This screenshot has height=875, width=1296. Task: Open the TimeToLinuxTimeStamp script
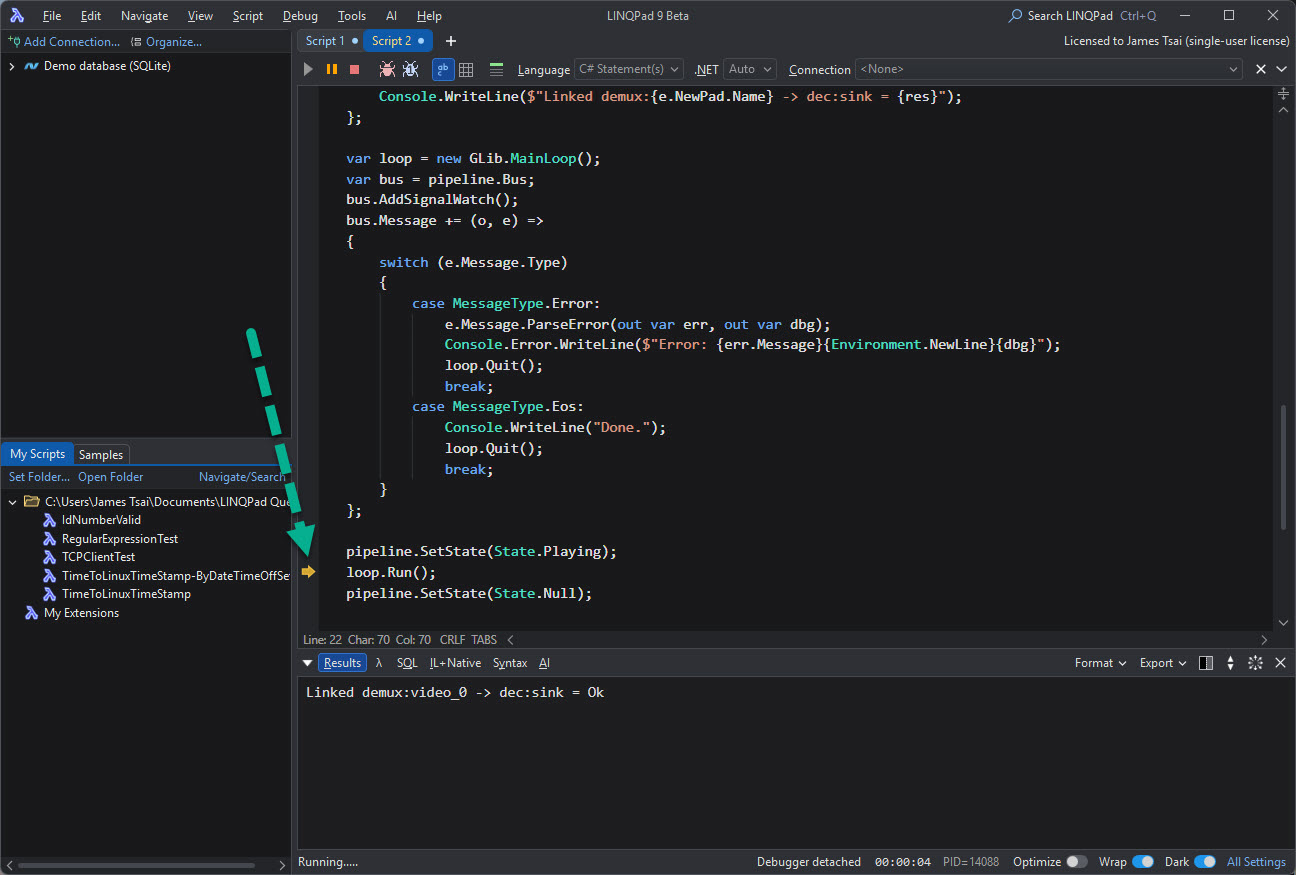[x=126, y=594]
